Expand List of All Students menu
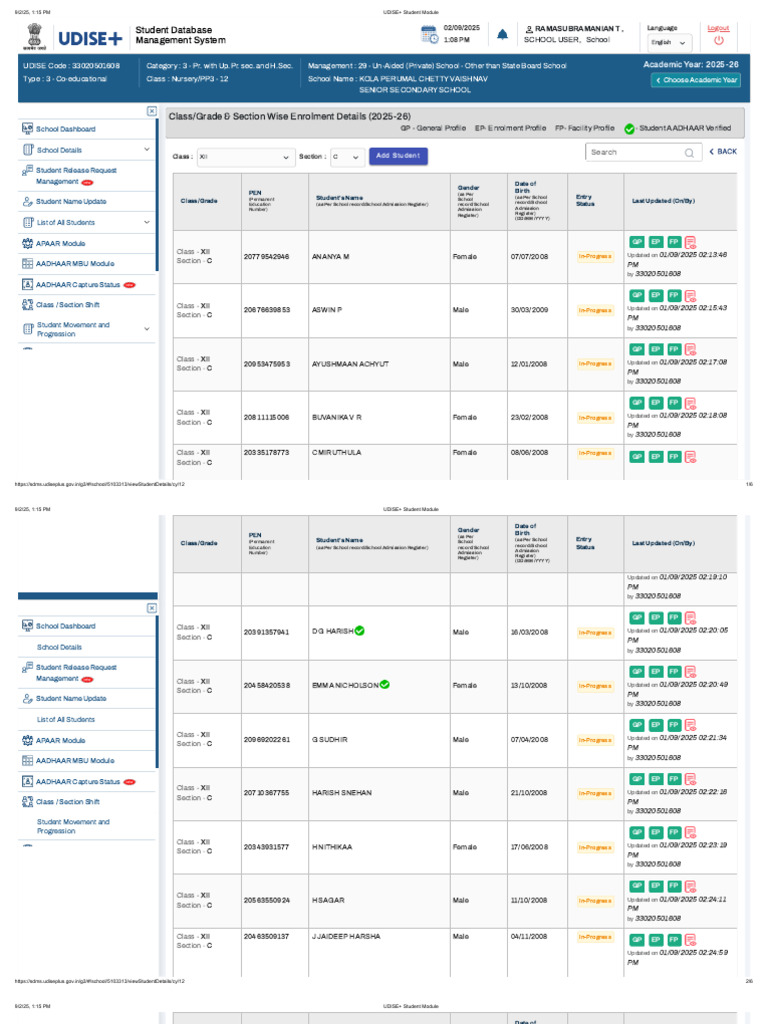 (87, 222)
